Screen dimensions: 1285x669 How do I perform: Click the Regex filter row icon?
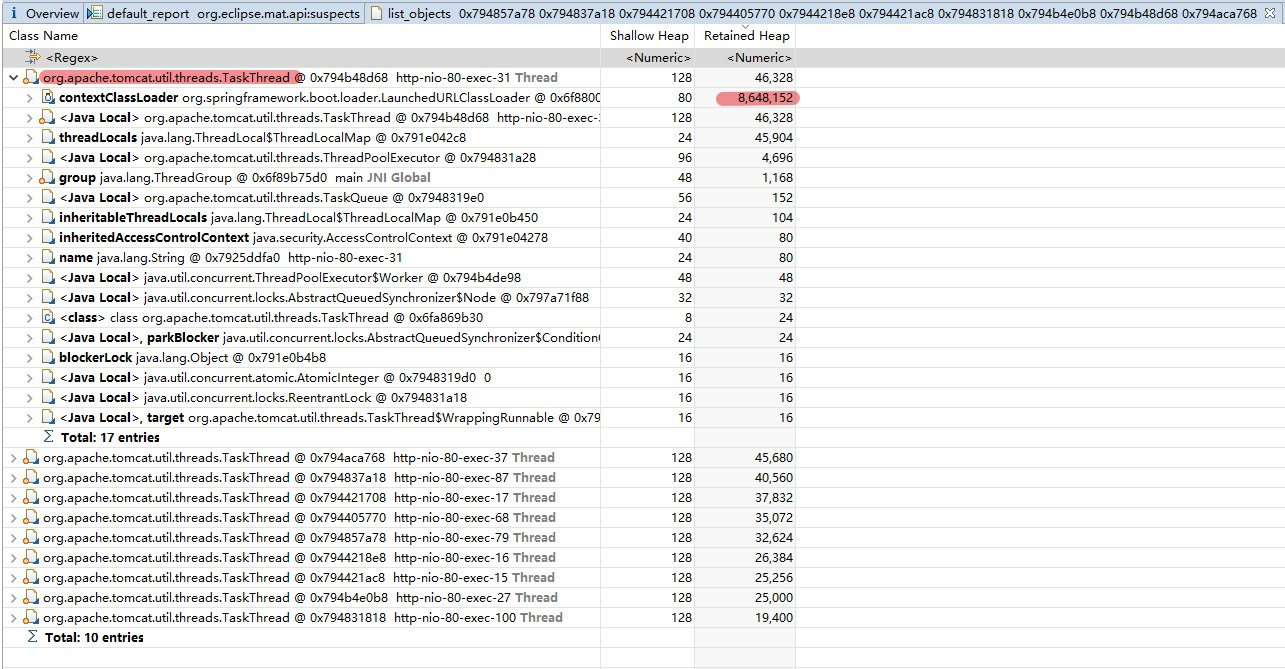pos(33,58)
